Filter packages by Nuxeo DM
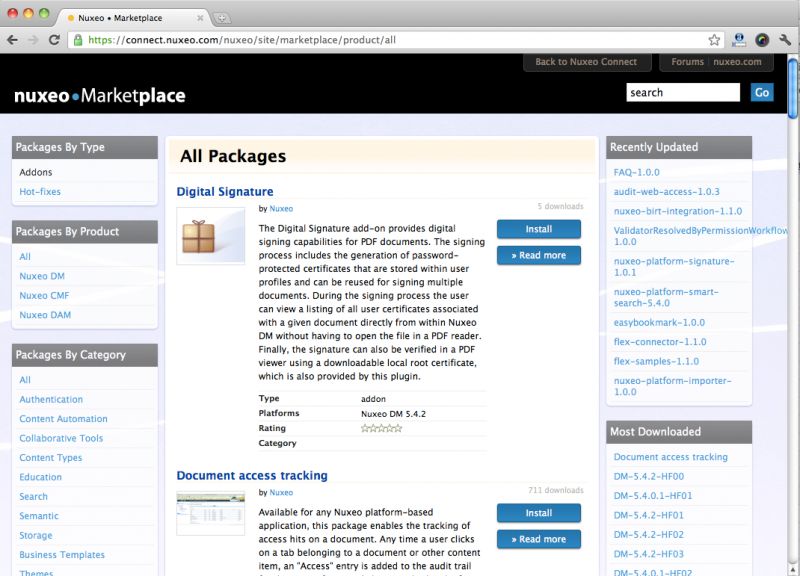Image resolution: width=800 pixels, height=576 pixels. [42, 276]
